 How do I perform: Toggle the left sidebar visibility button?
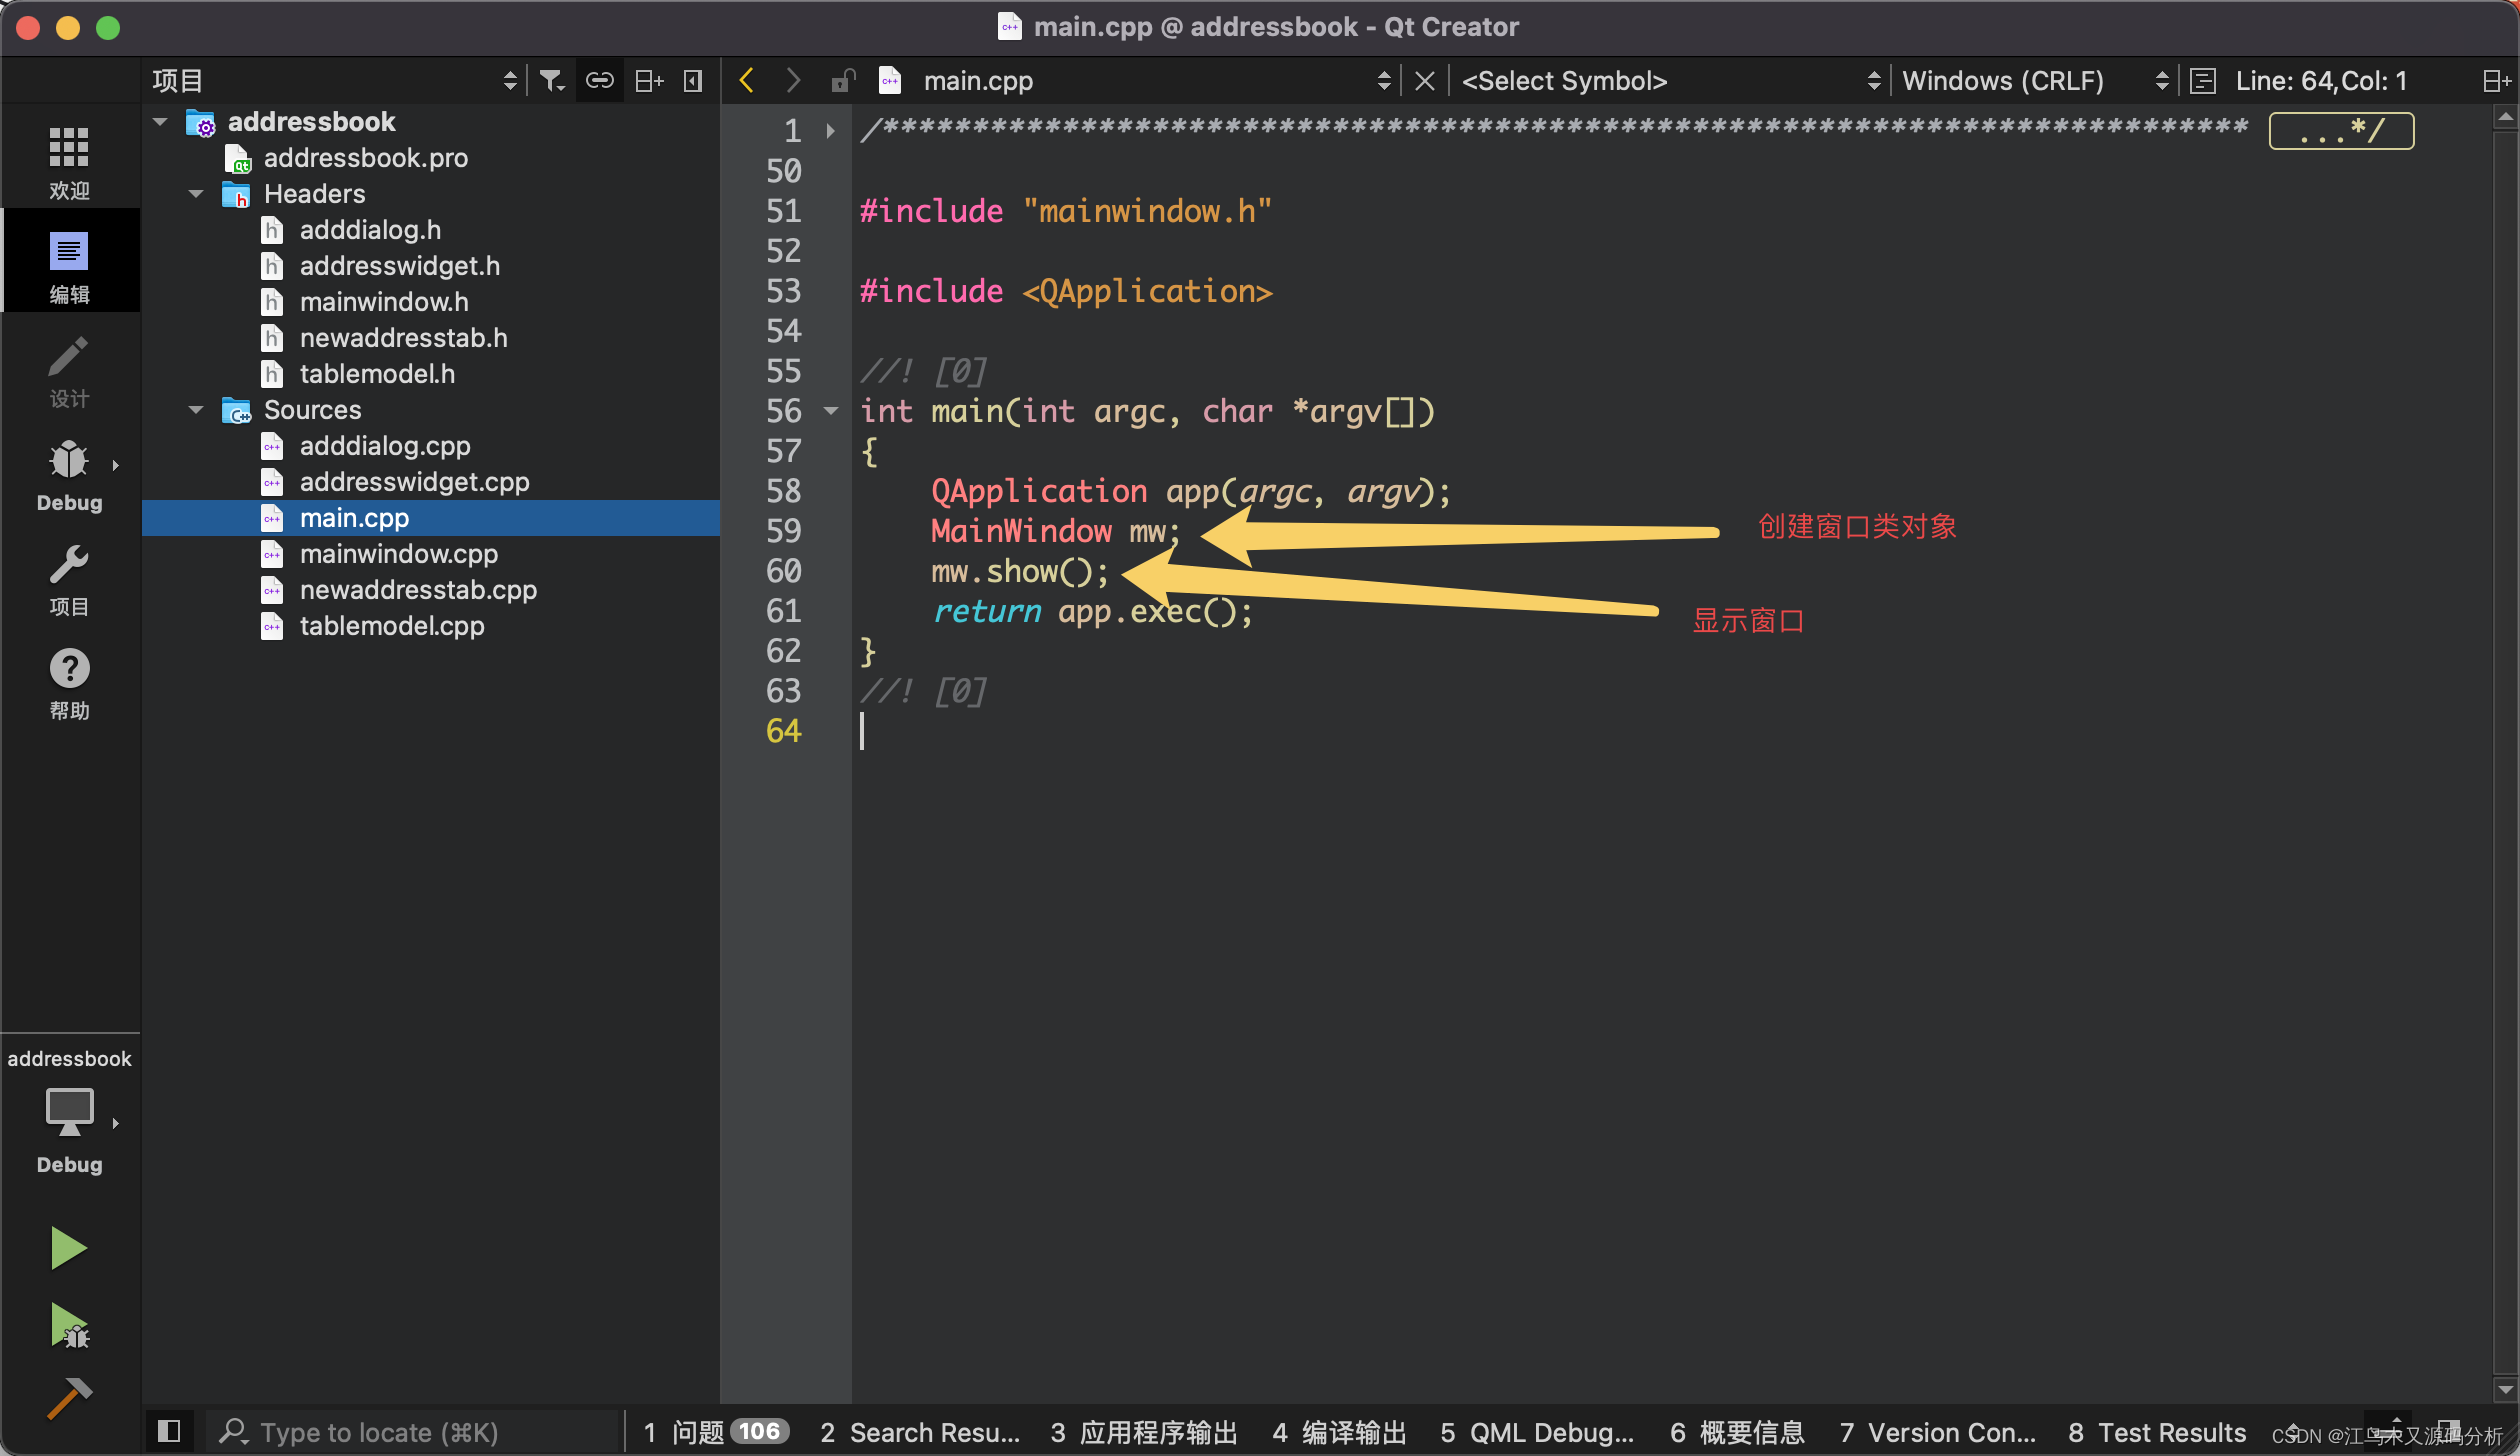(x=169, y=1432)
